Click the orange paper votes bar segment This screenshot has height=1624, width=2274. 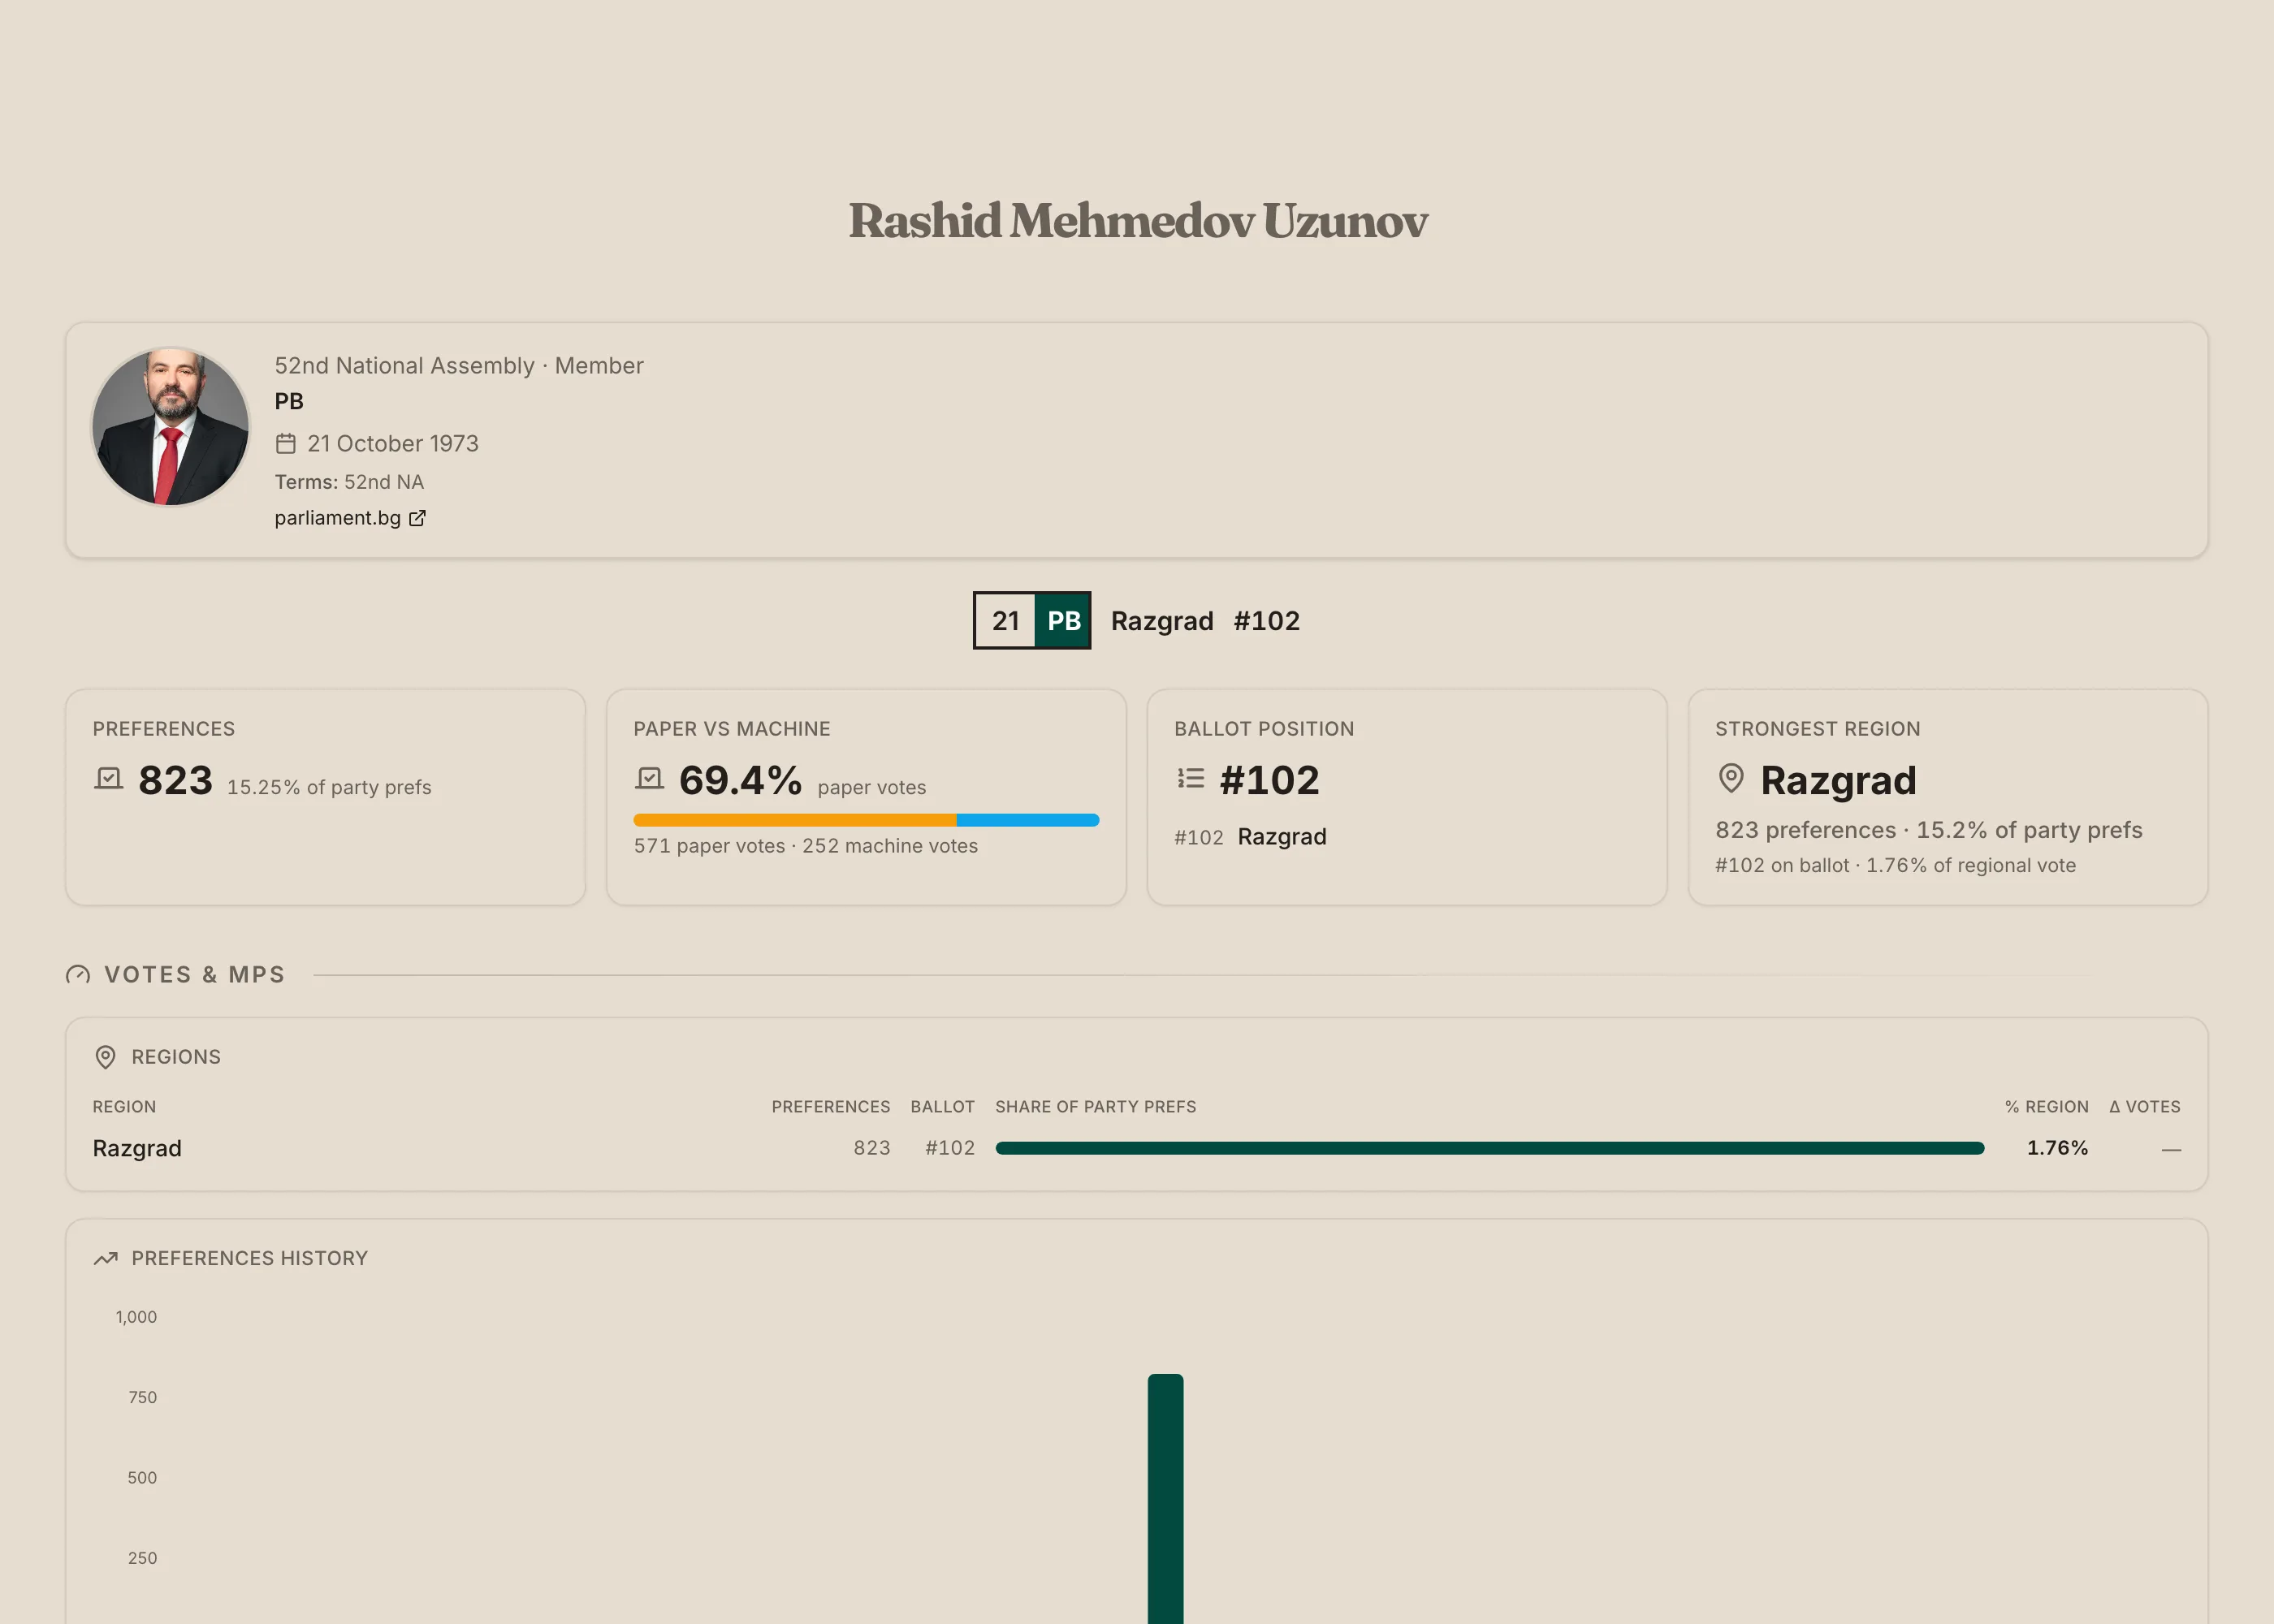point(795,820)
